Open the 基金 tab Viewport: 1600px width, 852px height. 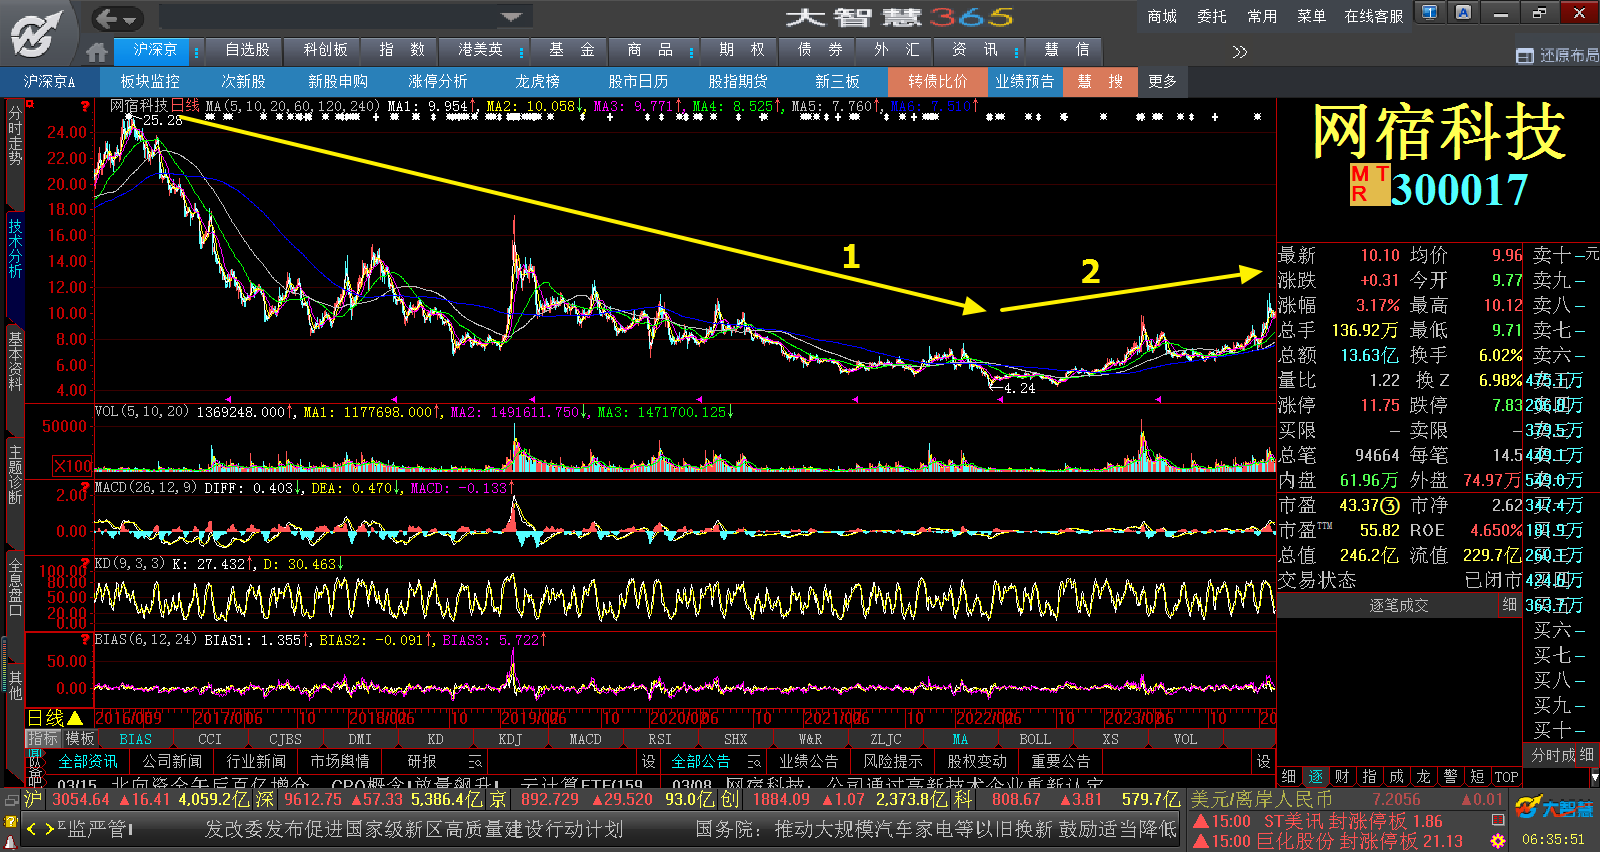[x=572, y=49]
